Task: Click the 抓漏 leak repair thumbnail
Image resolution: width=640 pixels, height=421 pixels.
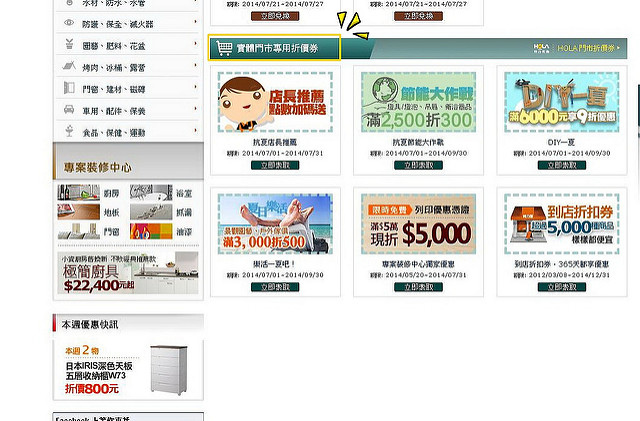Action: click(x=151, y=212)
